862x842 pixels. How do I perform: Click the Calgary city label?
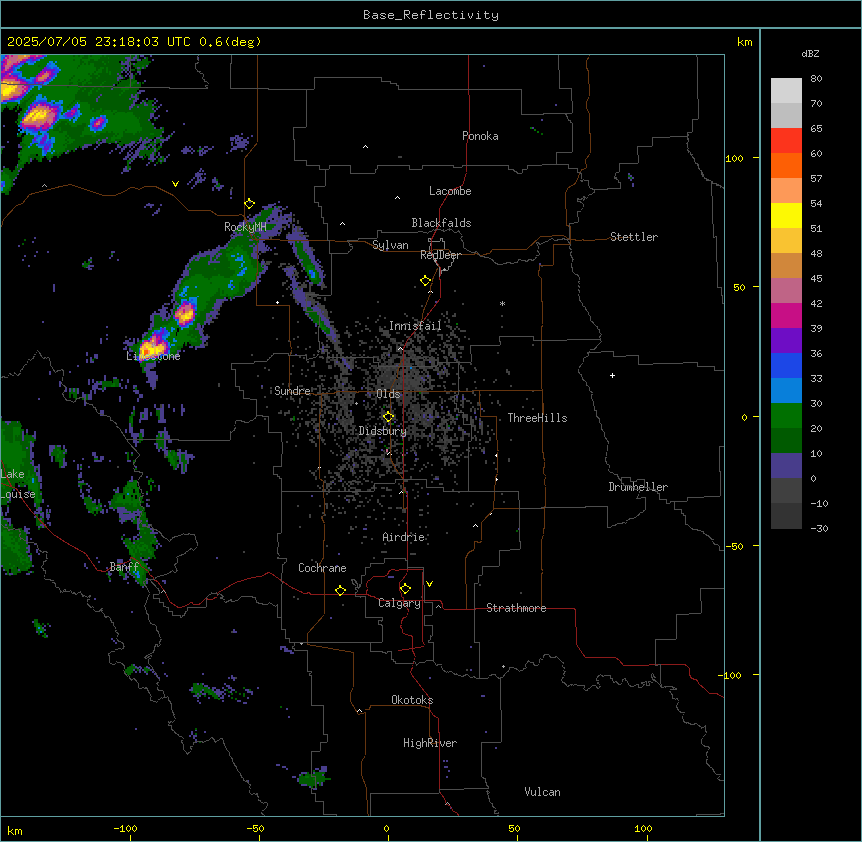click(399, 603)
